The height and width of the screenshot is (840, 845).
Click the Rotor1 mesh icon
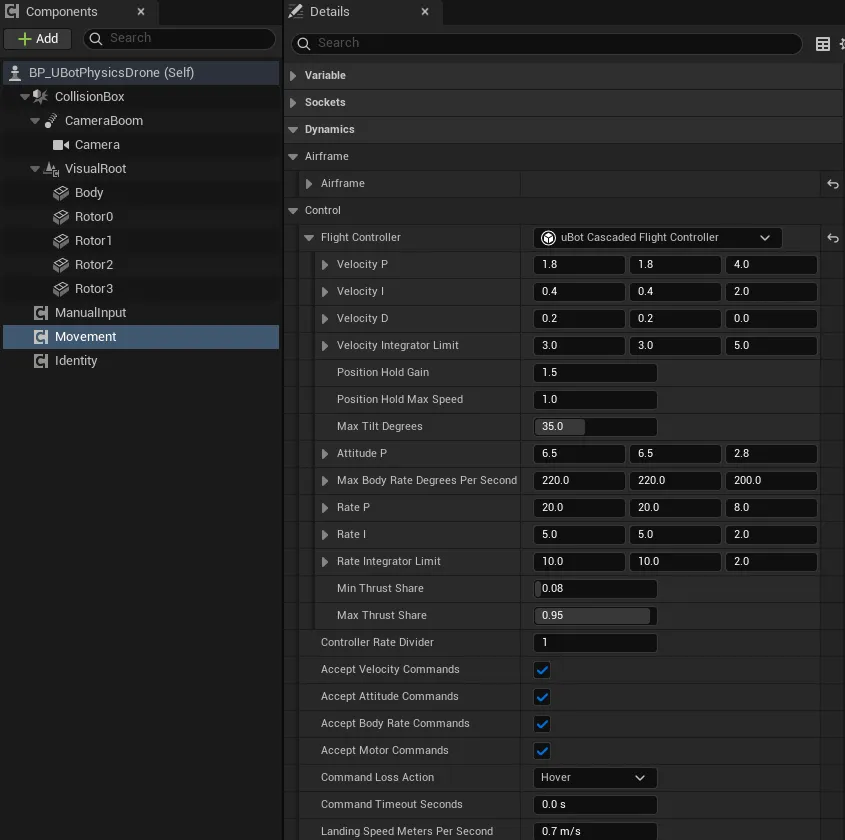pos(61,241)
